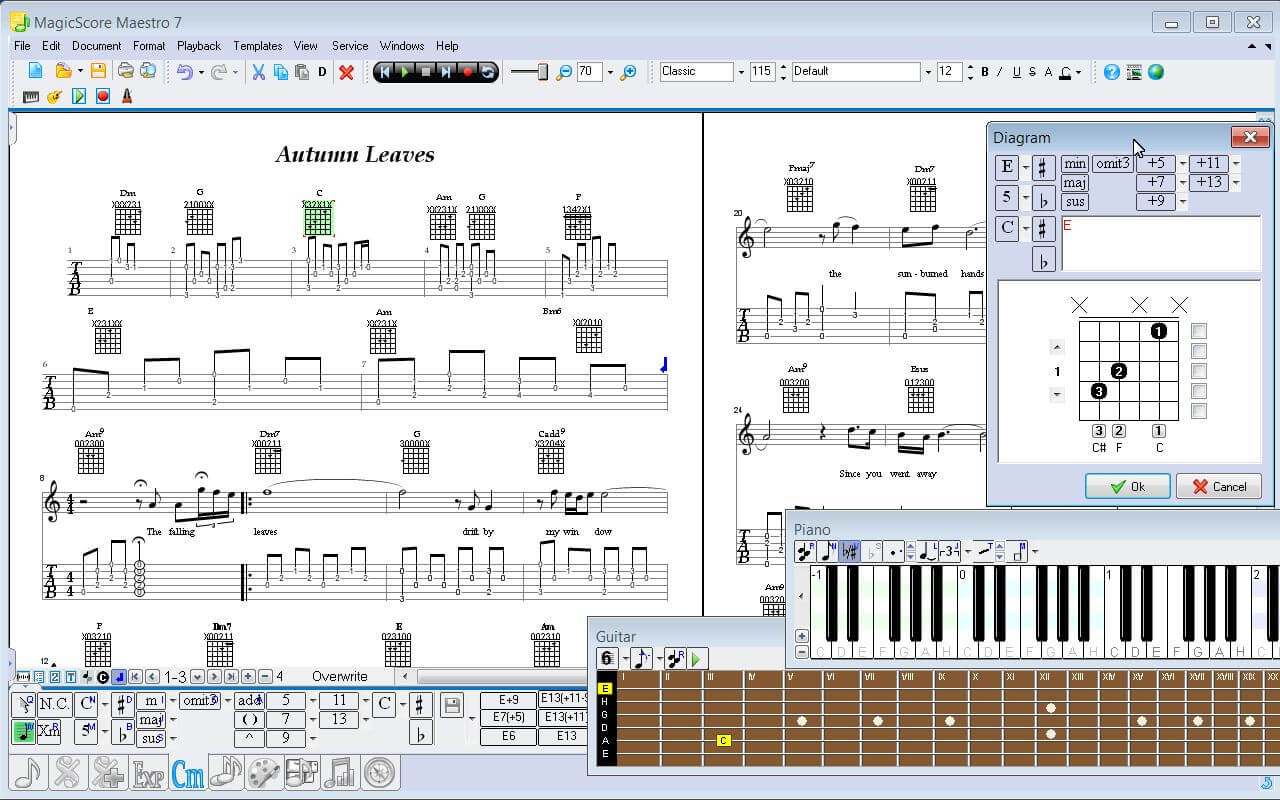The height and width of the screenshot is (800, 1280).
Task: Click the green play icon in Guitar panel
Action: point(697,658)
